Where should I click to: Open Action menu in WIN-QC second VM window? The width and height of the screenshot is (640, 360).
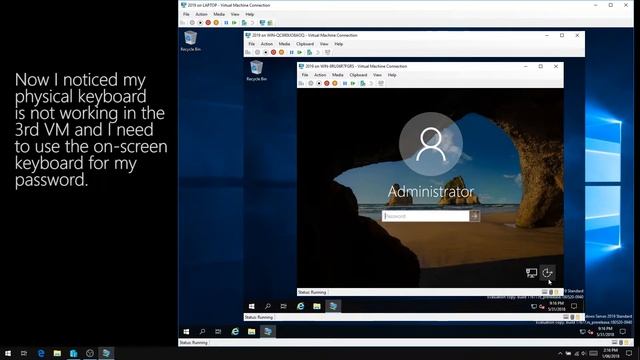pyautogui.click(x=267, y=44)
